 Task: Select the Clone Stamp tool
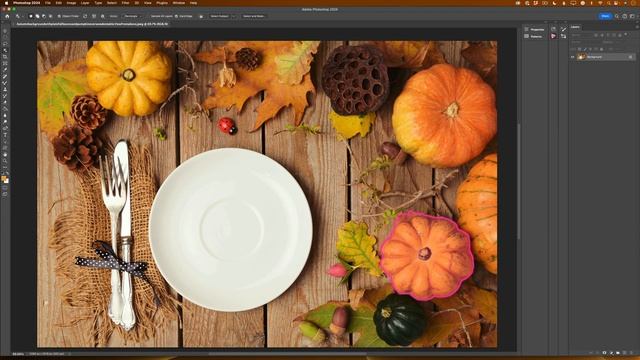[5, 89]
